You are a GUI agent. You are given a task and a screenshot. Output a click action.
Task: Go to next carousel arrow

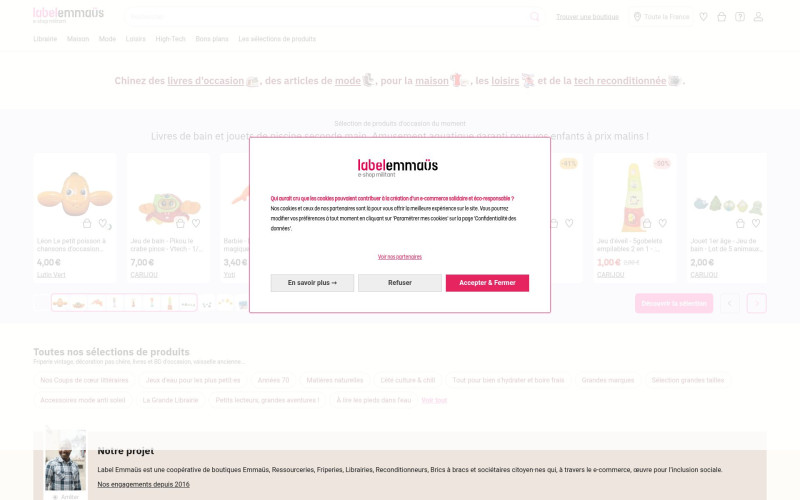[757, 303]
